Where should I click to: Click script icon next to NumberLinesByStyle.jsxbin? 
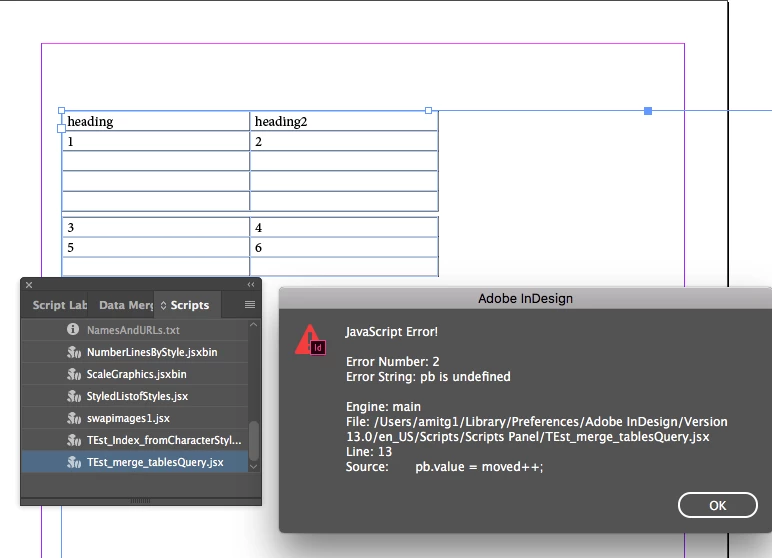pyautogui.click(x=74, y=352)
